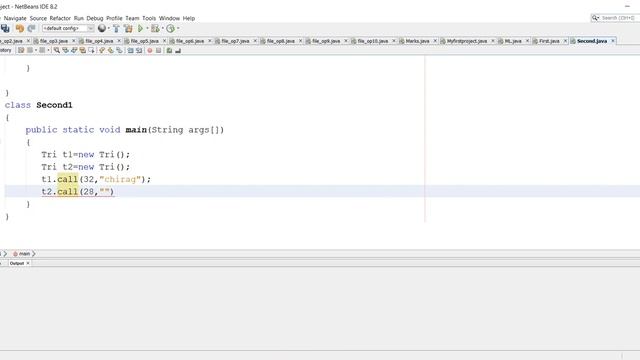Expand the dropdown arrow beside the globe icon
The image size is (640, 360).
[109, 29]
